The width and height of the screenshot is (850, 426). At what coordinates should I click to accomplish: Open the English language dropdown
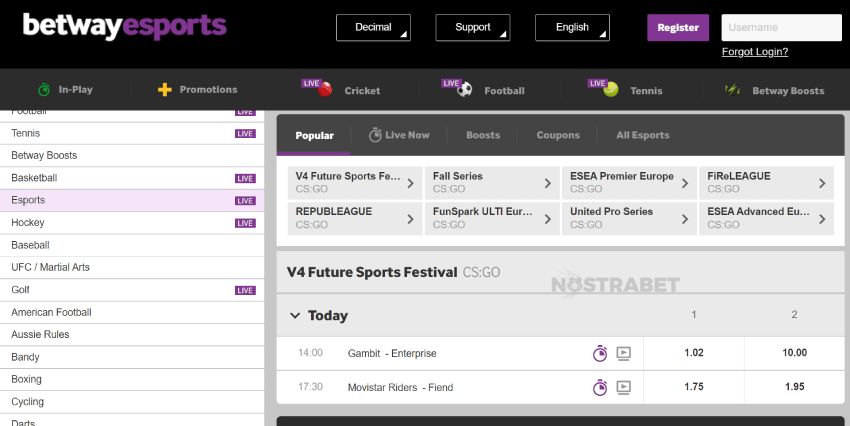(x=572, y=28)
